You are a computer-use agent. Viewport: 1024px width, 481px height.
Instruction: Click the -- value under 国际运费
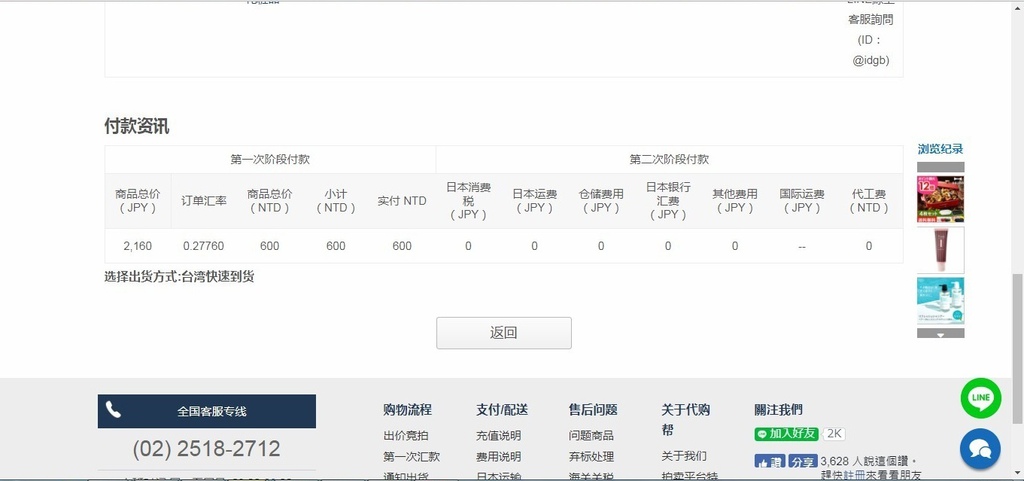click(802, 247)
